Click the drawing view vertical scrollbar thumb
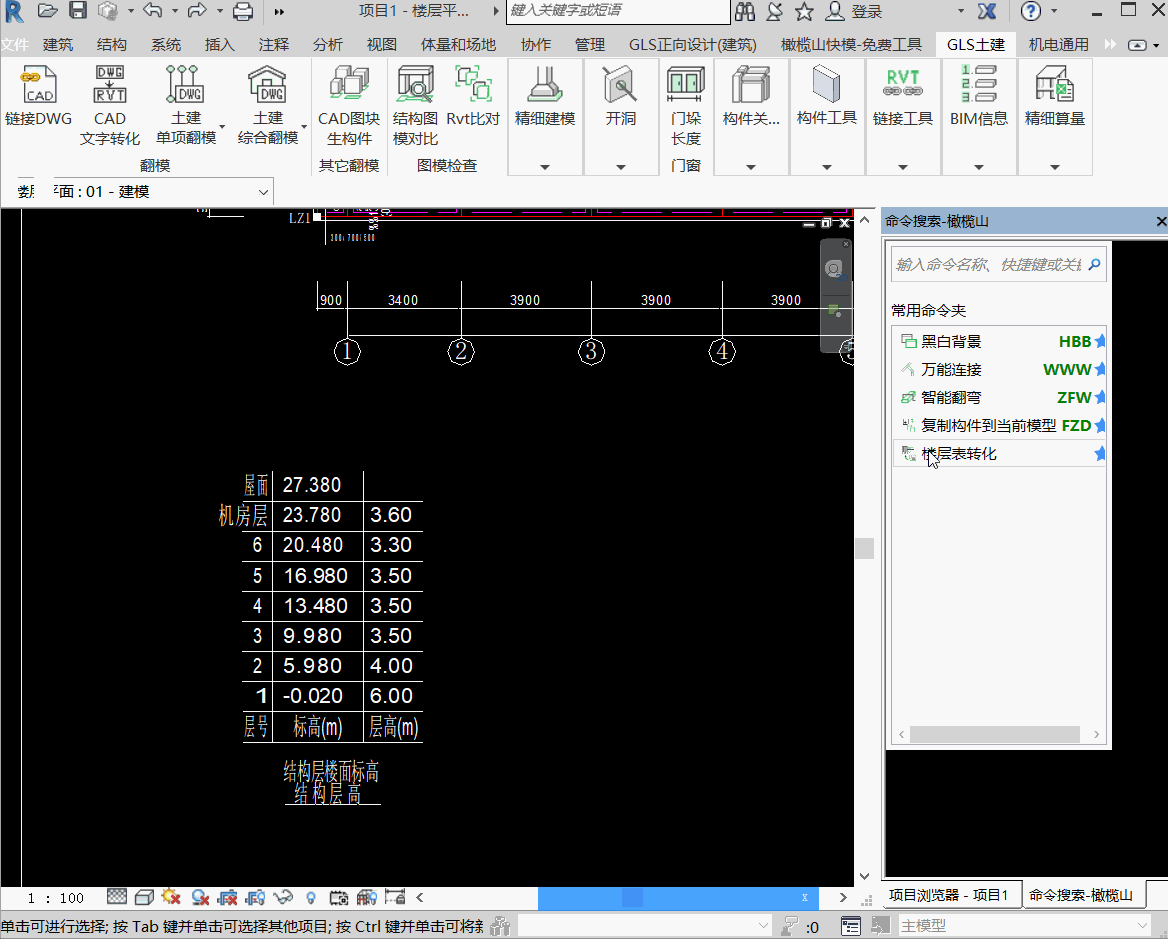This screenshot has height=939, width=1168. coord(864,548)
